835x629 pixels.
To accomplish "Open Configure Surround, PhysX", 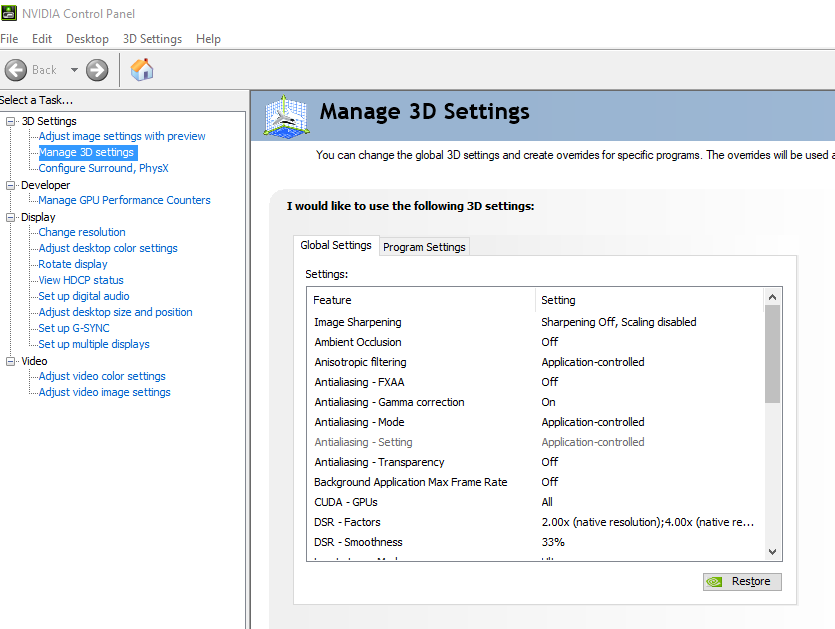I will click(x=103, y=168).
